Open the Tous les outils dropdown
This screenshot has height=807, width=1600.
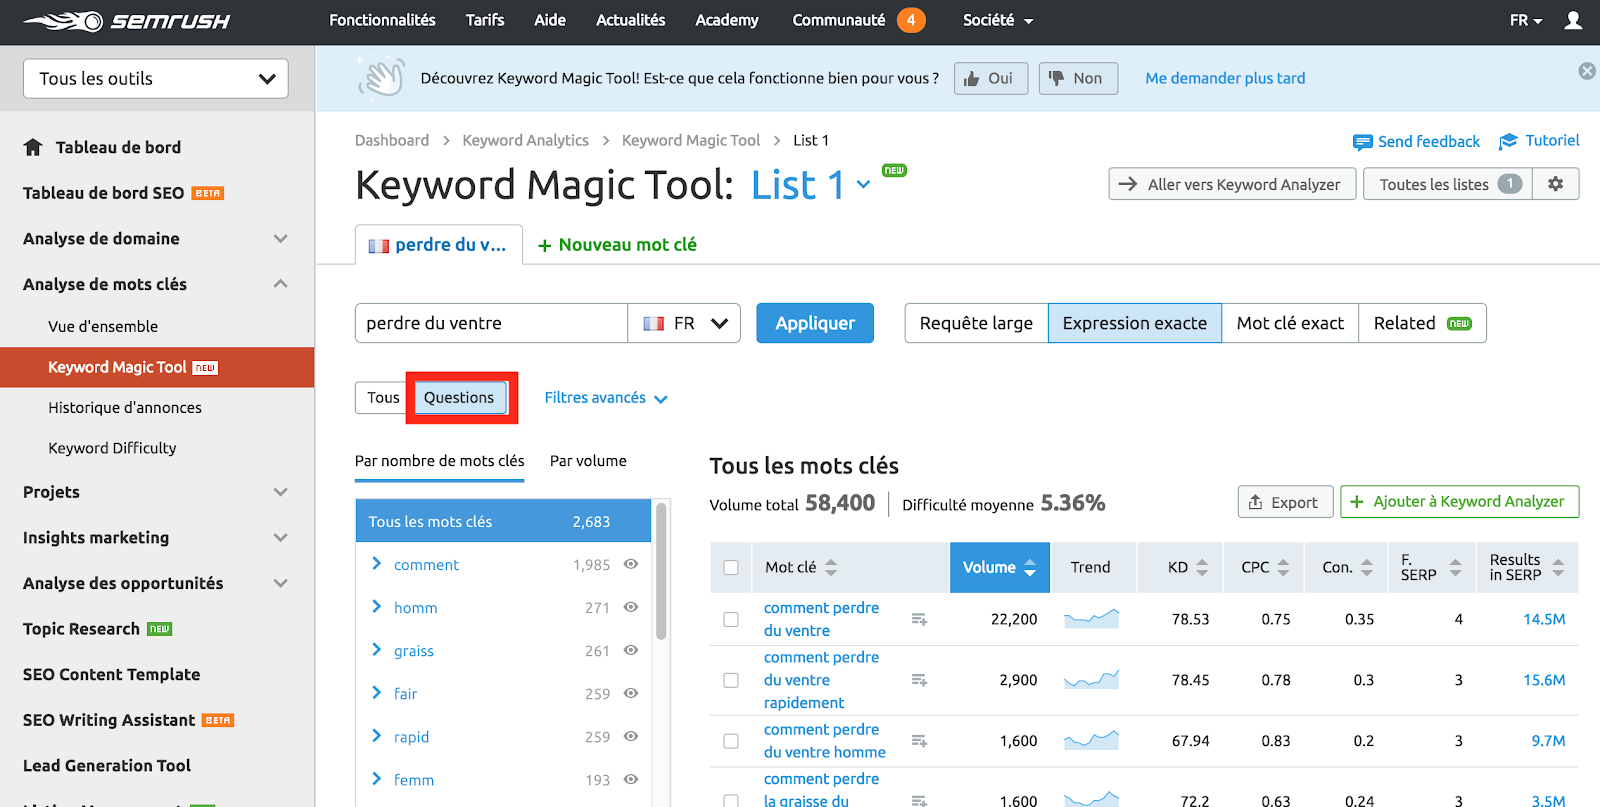tap(156, 78)
